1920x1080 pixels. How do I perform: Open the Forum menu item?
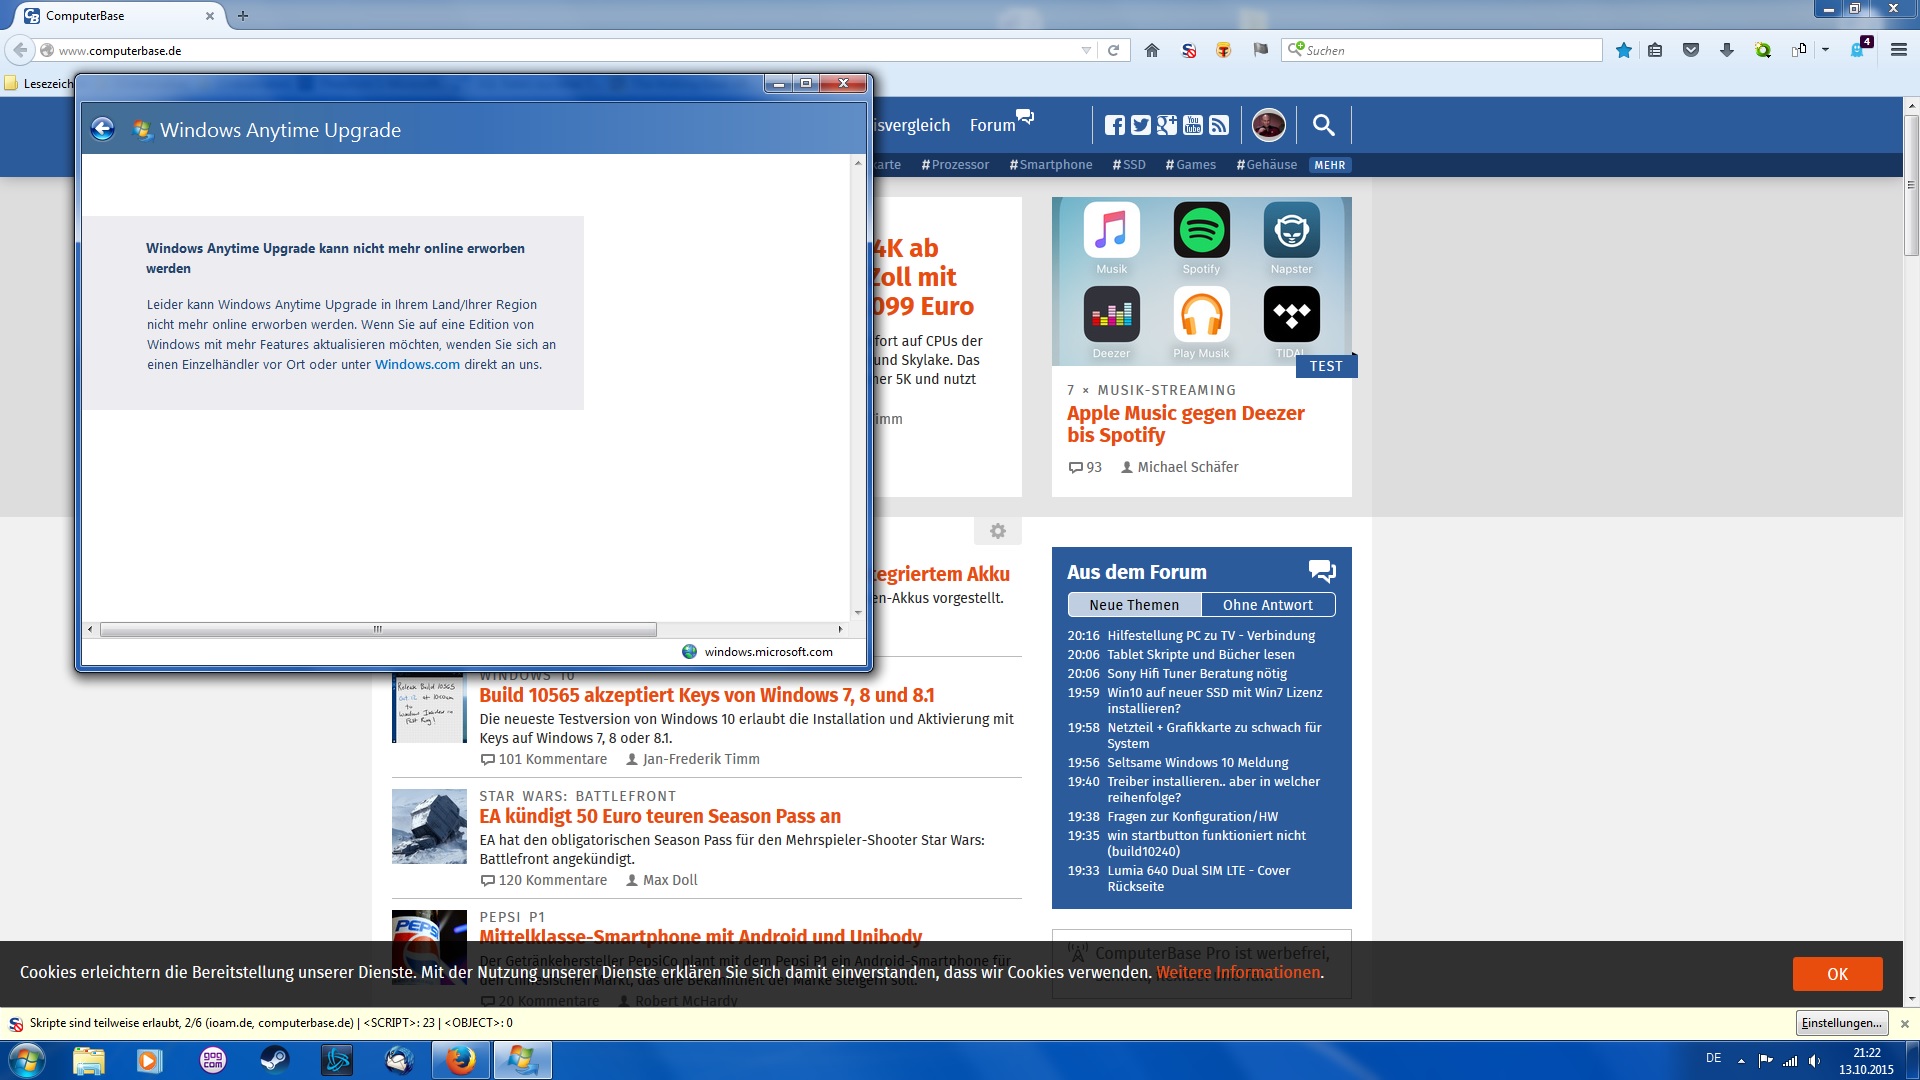point(992,125)
